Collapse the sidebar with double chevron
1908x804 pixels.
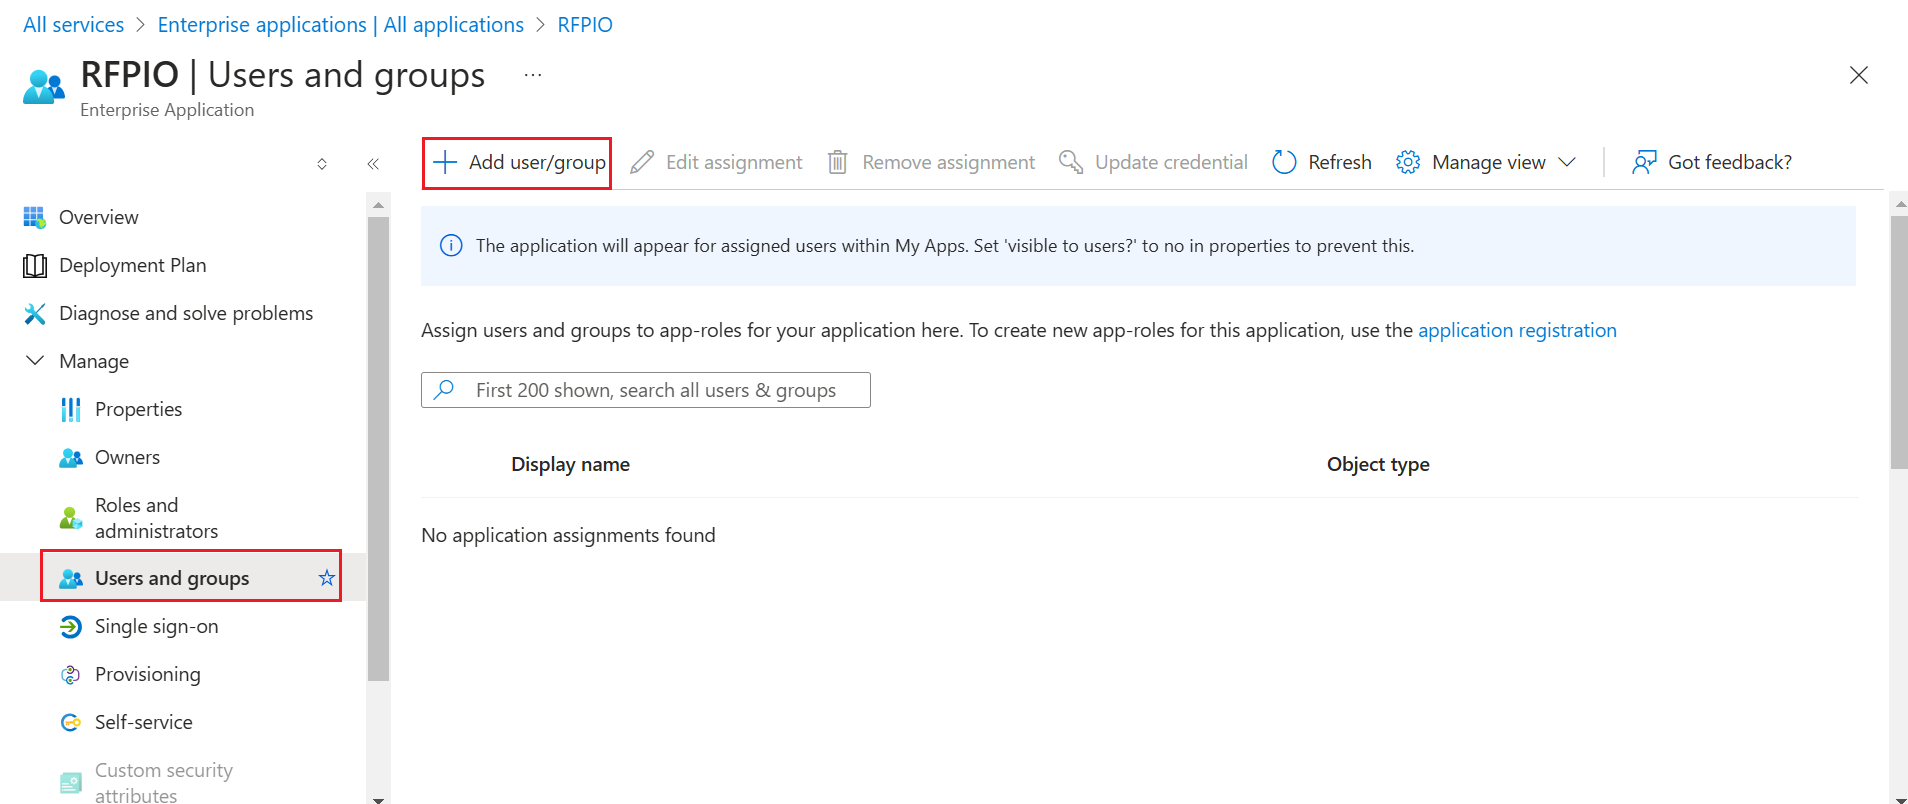pos(373,164)
